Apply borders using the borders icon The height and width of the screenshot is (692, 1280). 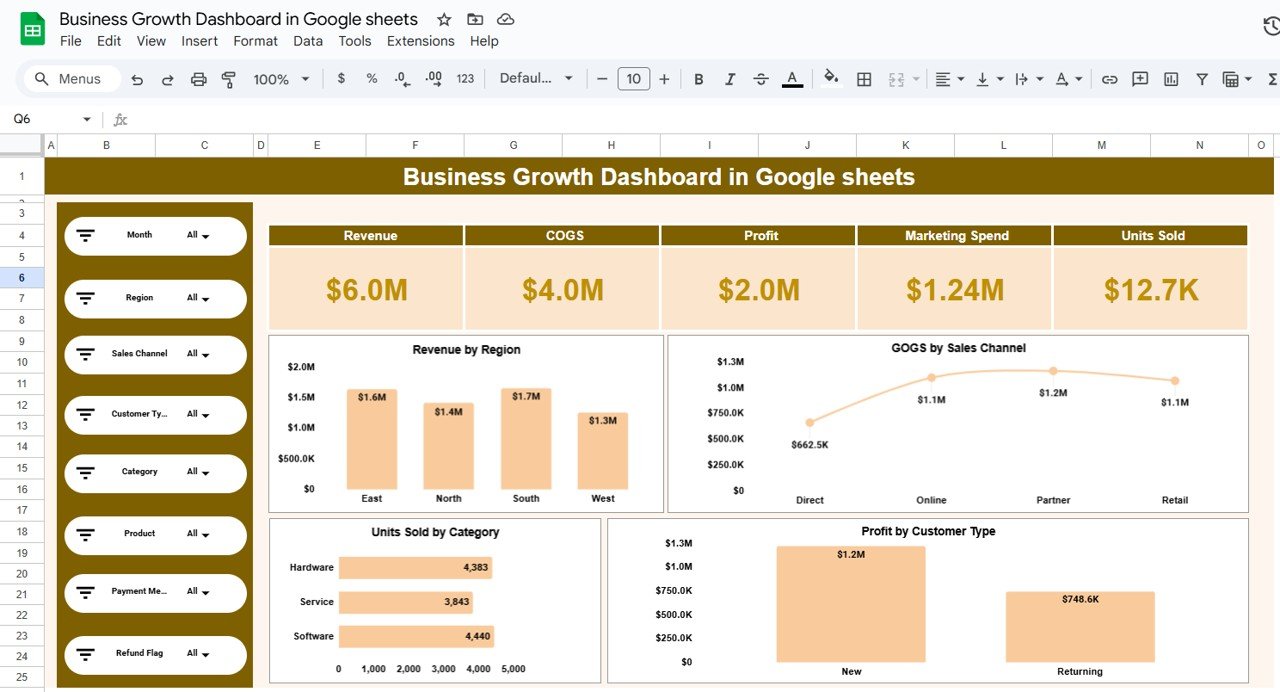(863, 78)
